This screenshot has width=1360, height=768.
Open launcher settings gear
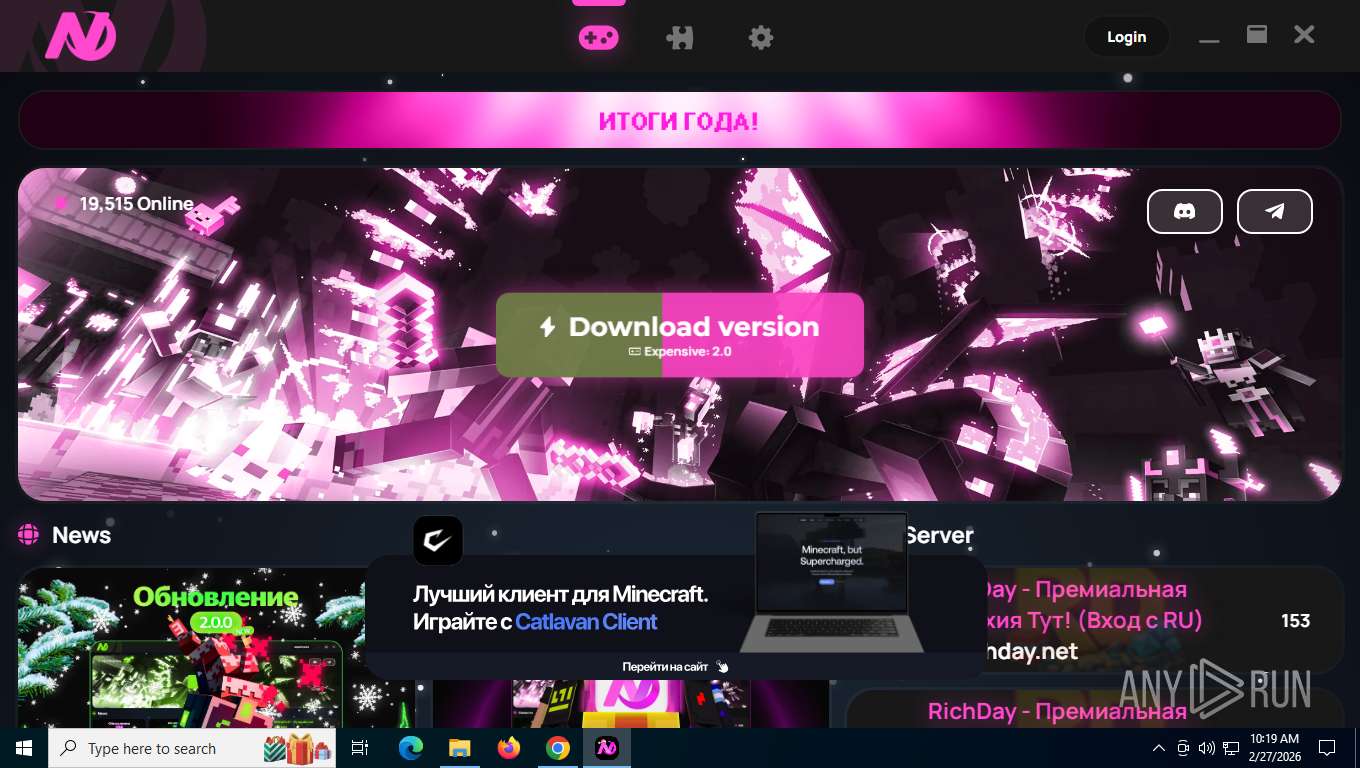click(761, 38)
